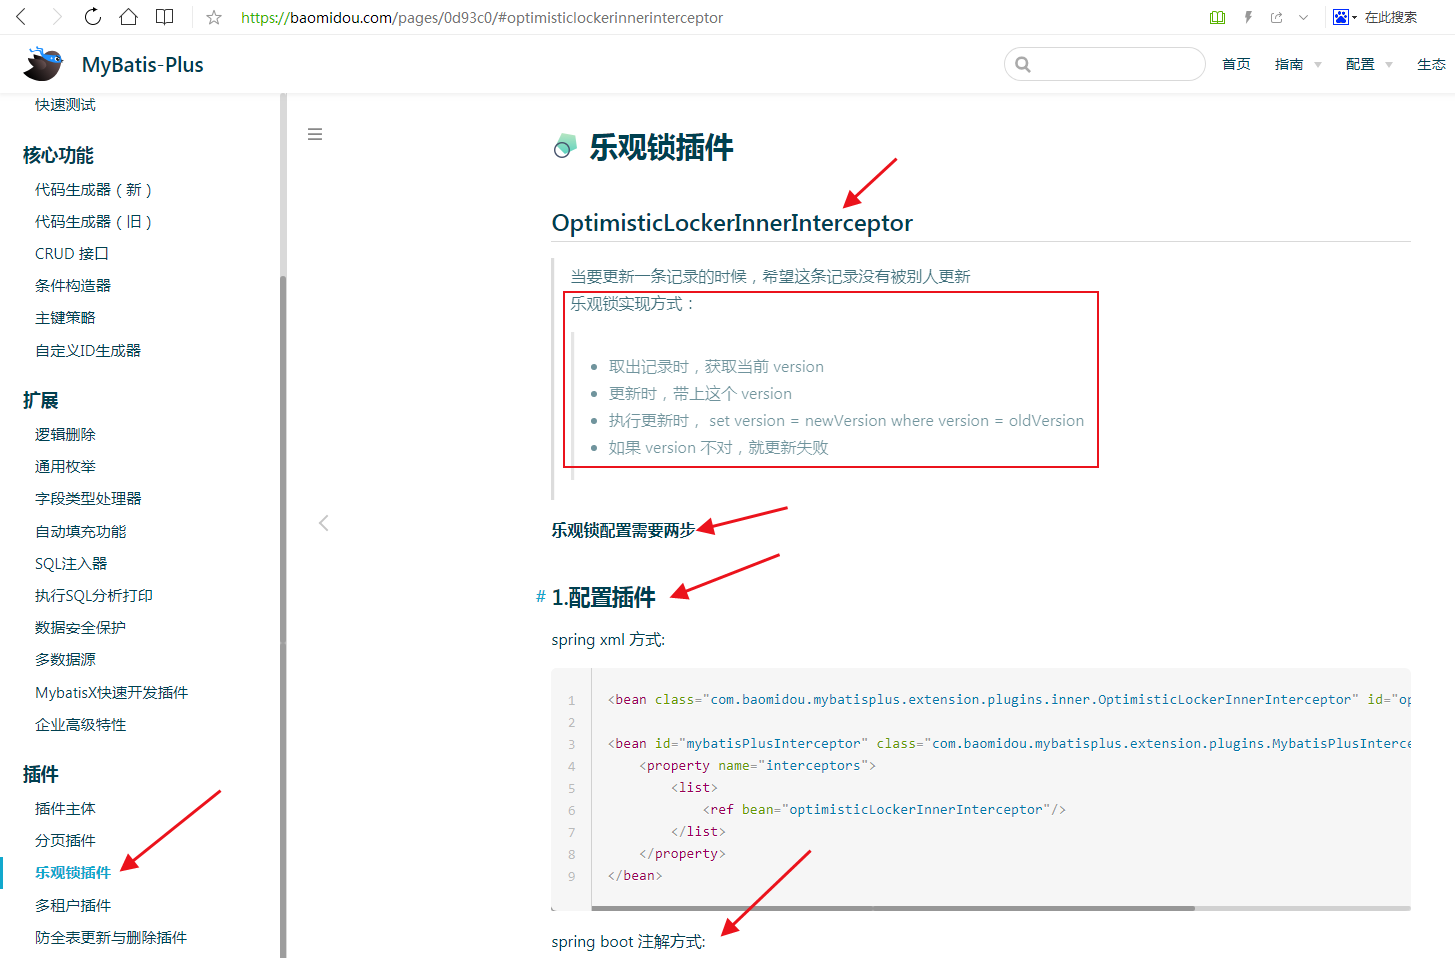Toggle the docs sidebar with the hamburger icon
The image size is (1455, 958).
pyautogui.click(x=315, y=134)
